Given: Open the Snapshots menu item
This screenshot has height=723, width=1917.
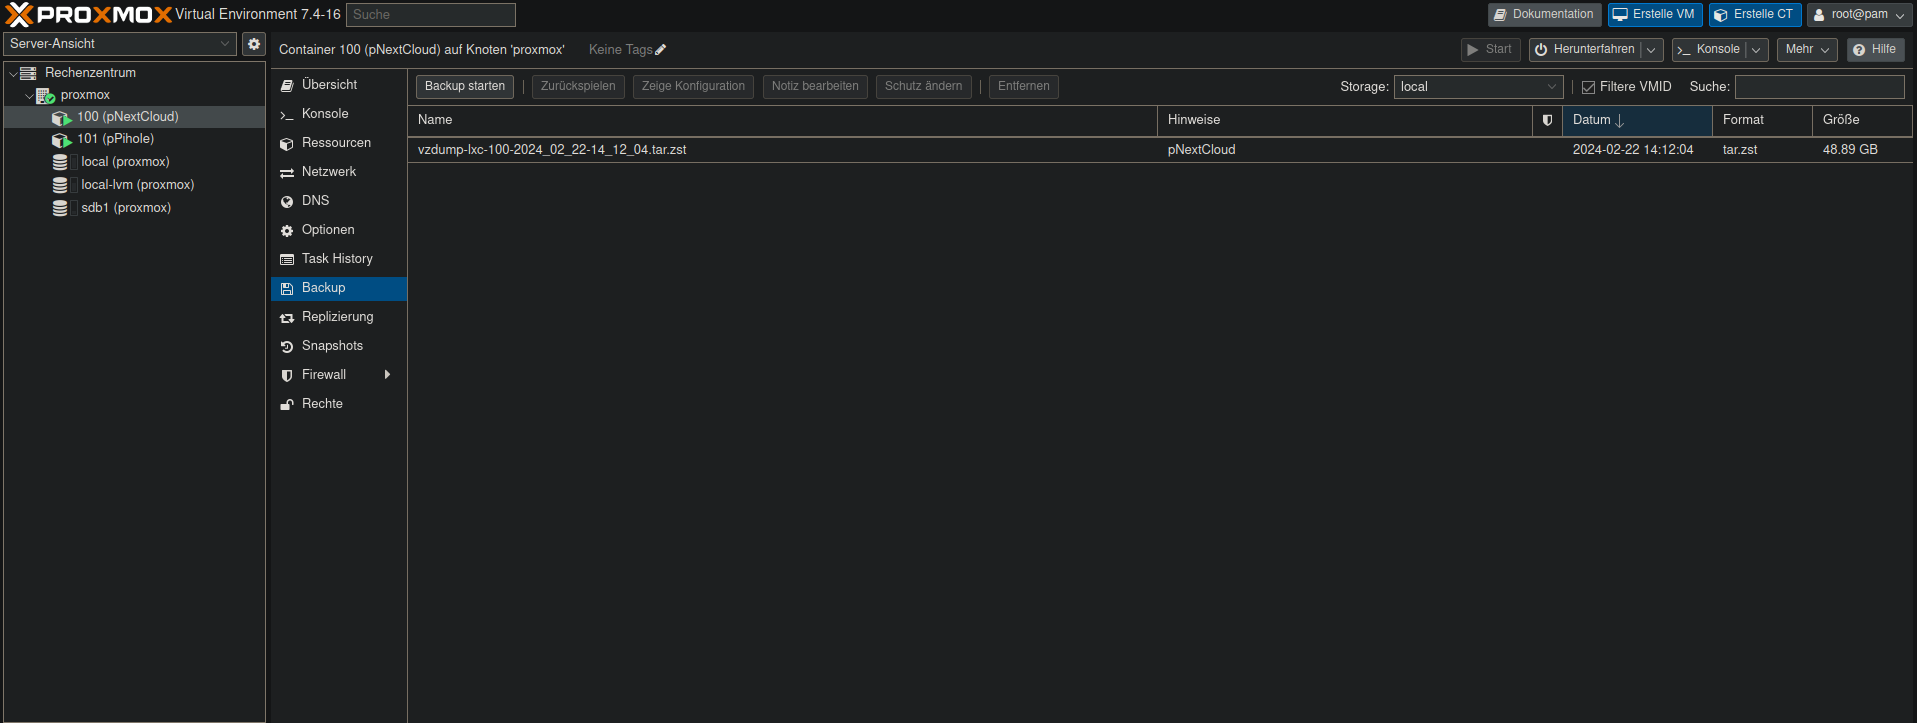Looking at the screenshot, I should (x=339, y=346).
